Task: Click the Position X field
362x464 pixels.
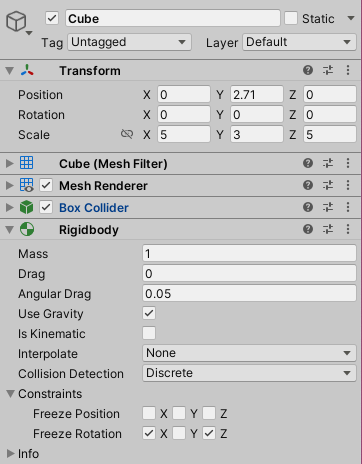Action: tap(184, 94)
